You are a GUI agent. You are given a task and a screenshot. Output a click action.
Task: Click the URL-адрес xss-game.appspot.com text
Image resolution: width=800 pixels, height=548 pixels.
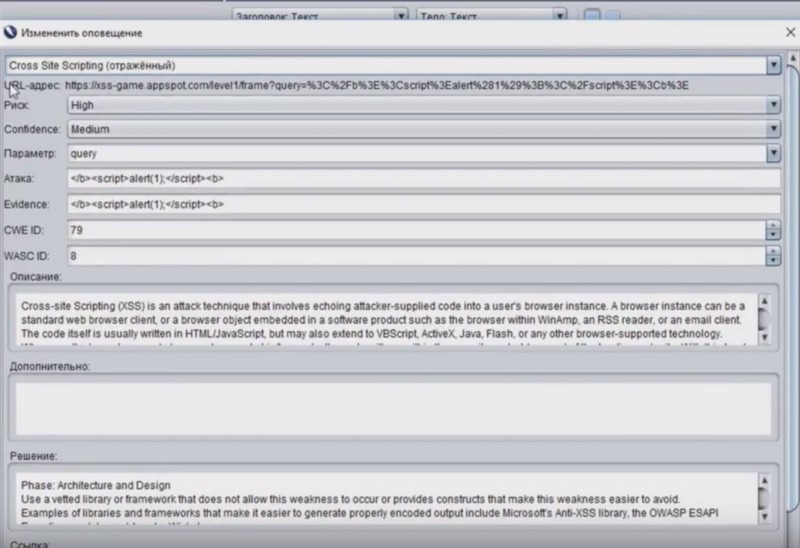(377, 85)
